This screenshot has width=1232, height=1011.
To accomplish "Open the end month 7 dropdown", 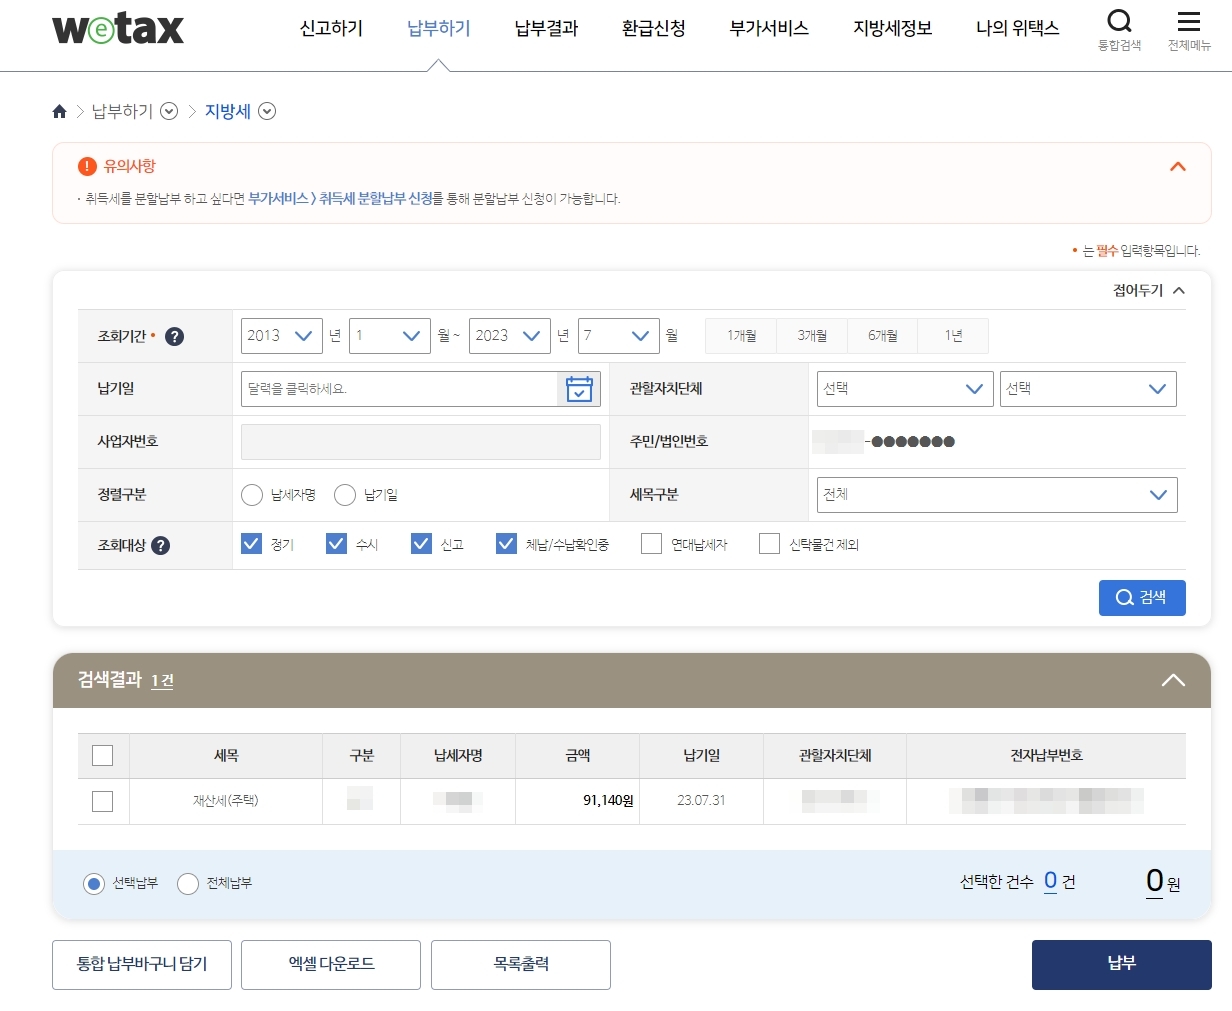I will pyautogui.click(x=619, y=336).
